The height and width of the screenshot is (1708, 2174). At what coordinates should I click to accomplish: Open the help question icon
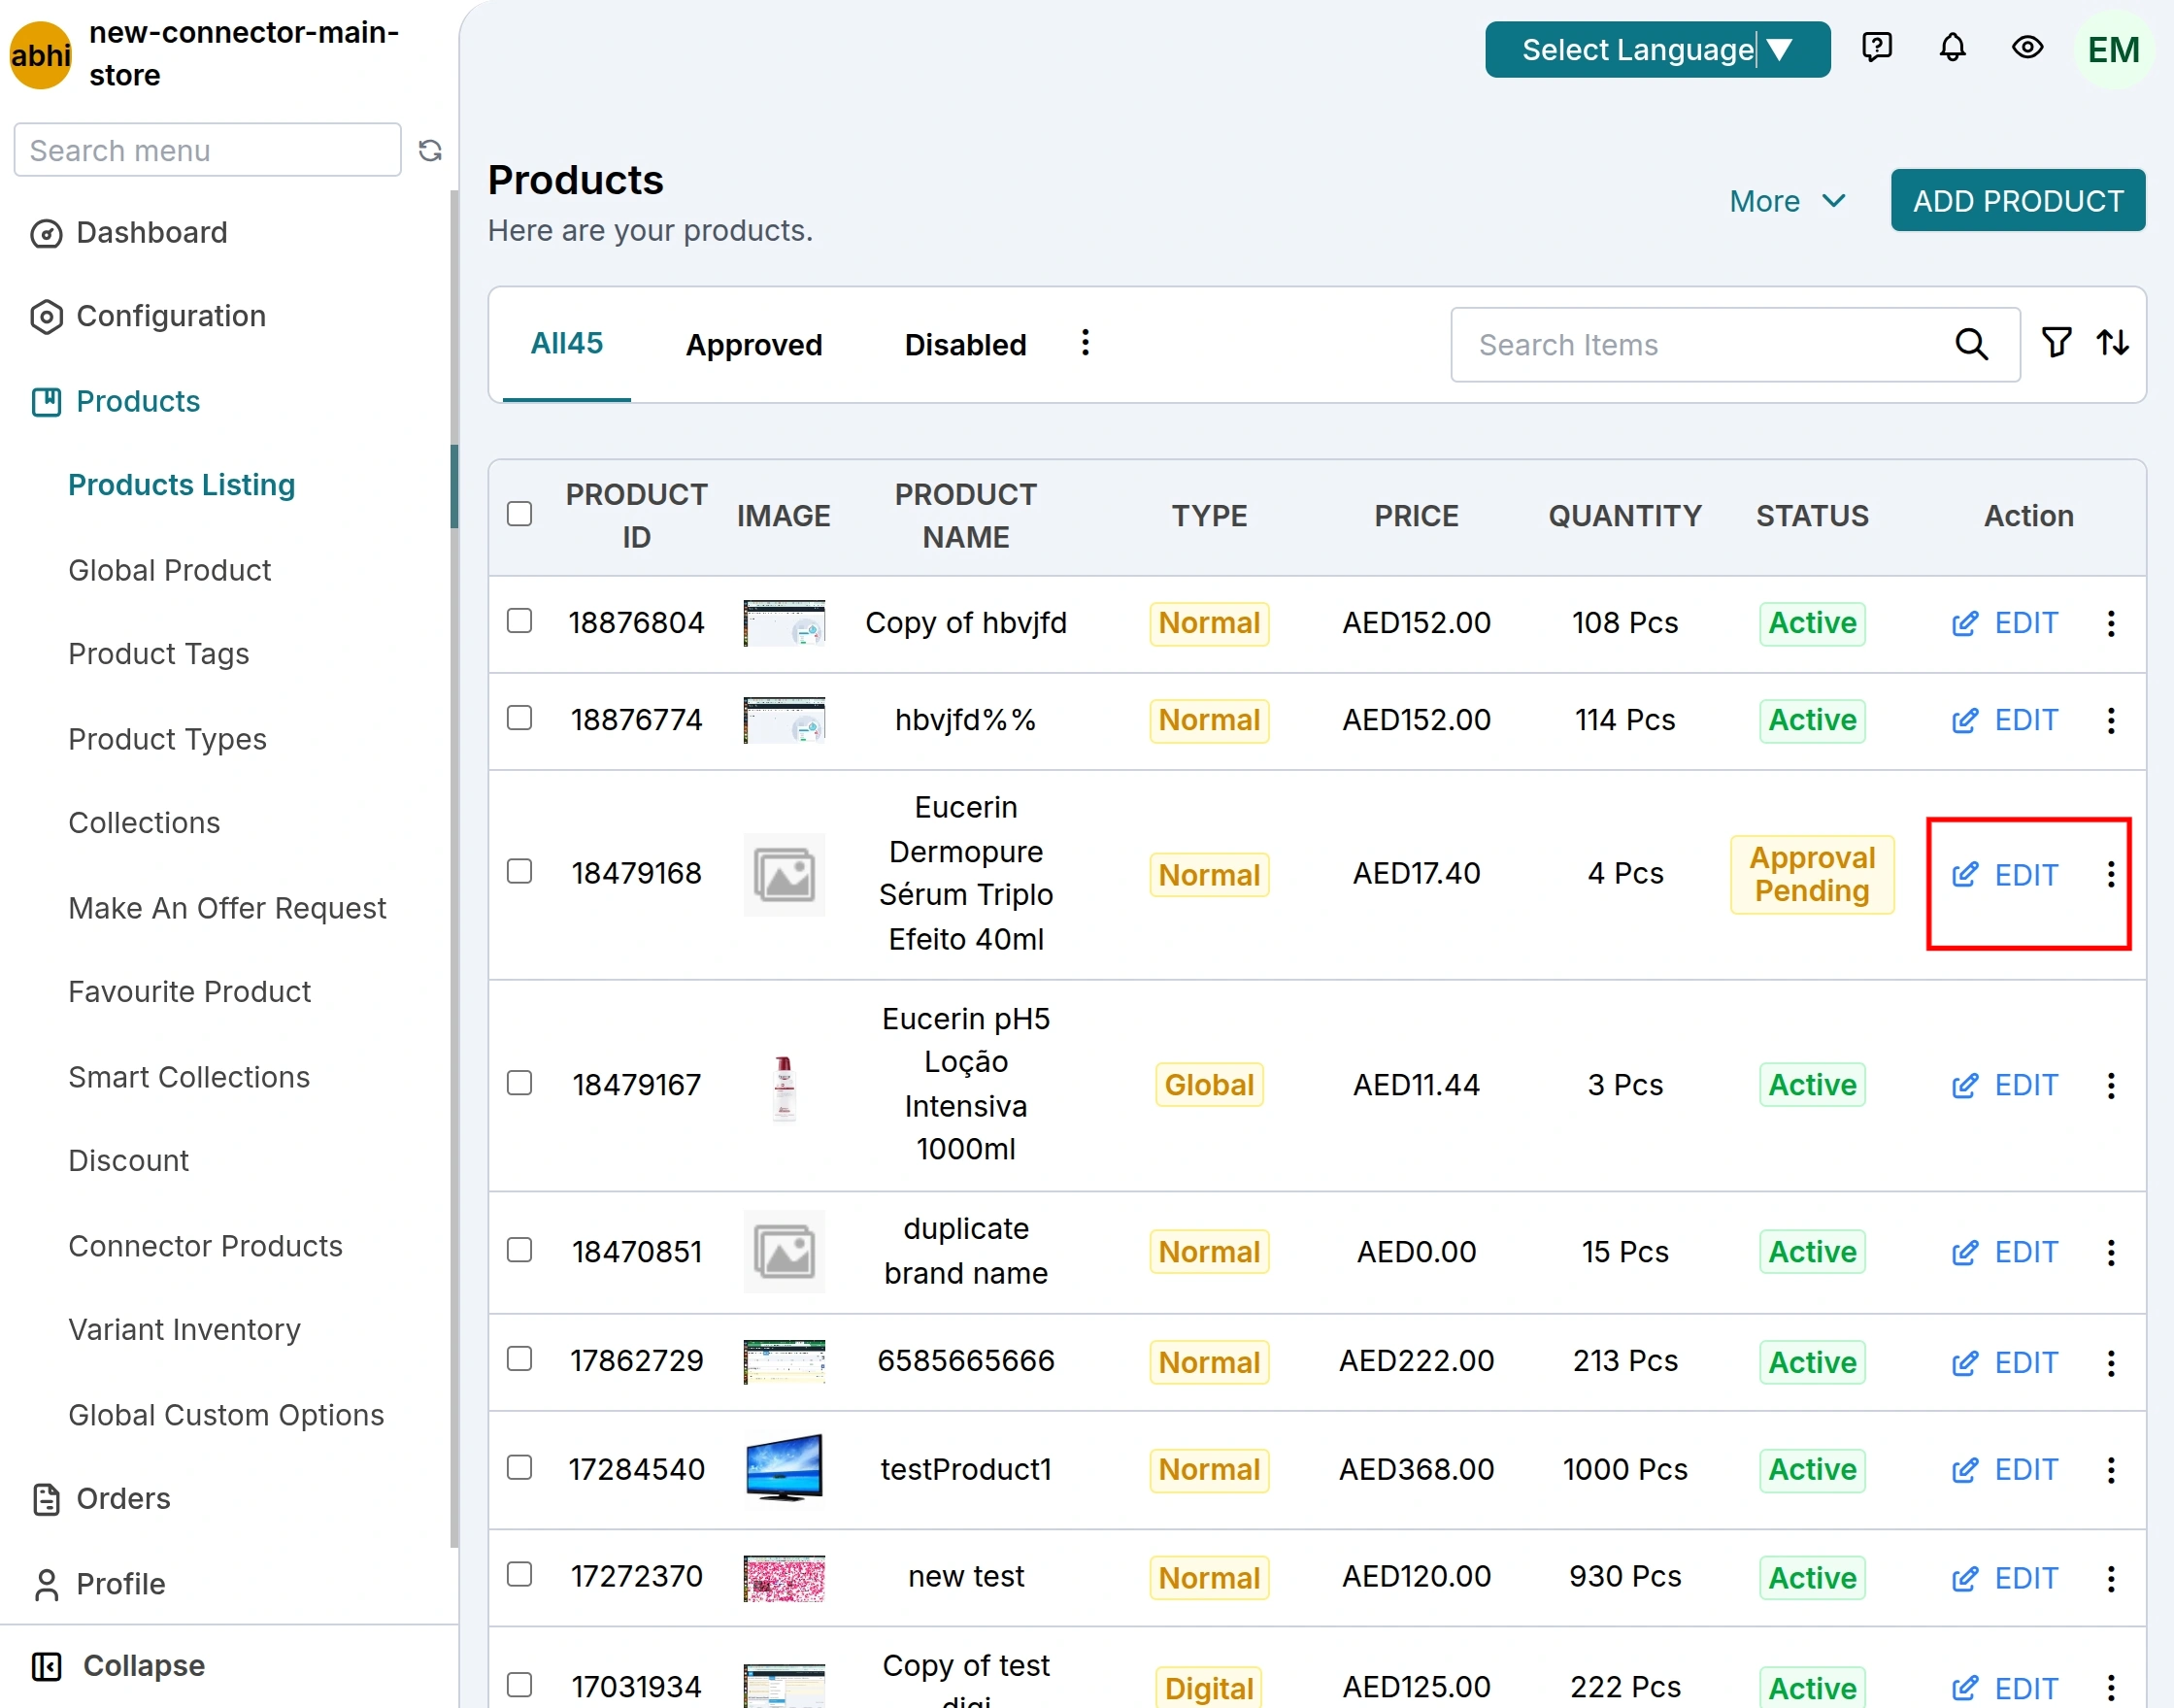[1877, 48]
